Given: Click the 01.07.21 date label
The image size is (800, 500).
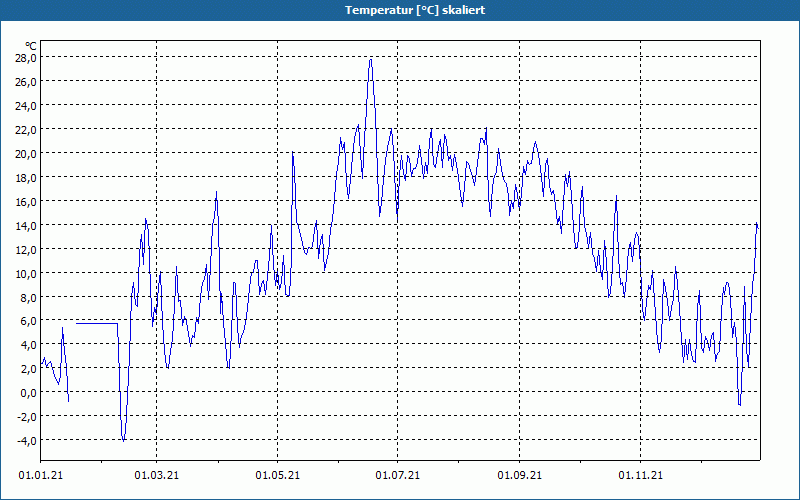Looking at the screenshot, I should coord(398,476).
